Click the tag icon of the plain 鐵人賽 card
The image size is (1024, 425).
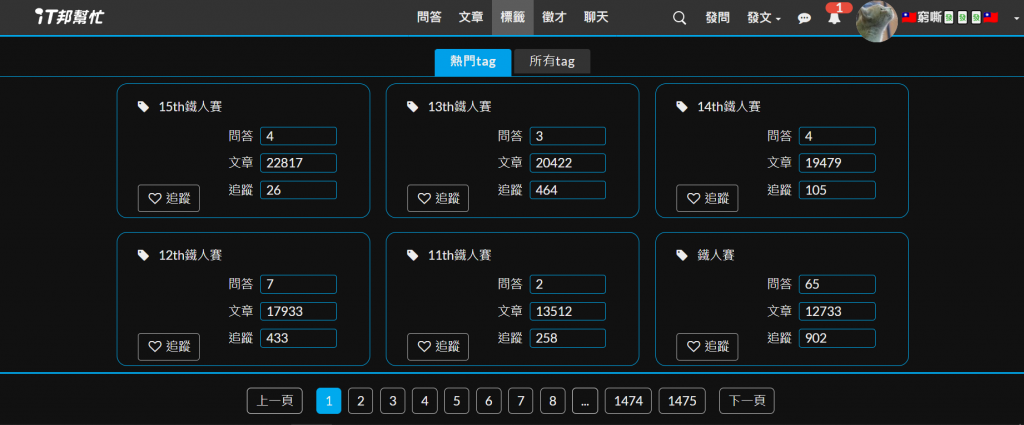682,255
